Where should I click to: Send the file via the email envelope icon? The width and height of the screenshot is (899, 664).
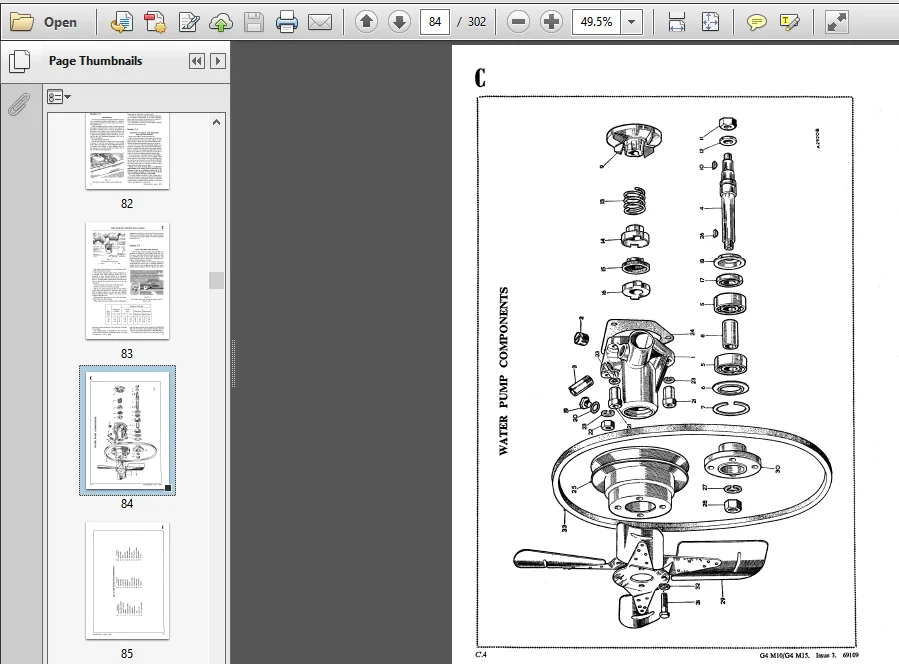pos(320,22)
